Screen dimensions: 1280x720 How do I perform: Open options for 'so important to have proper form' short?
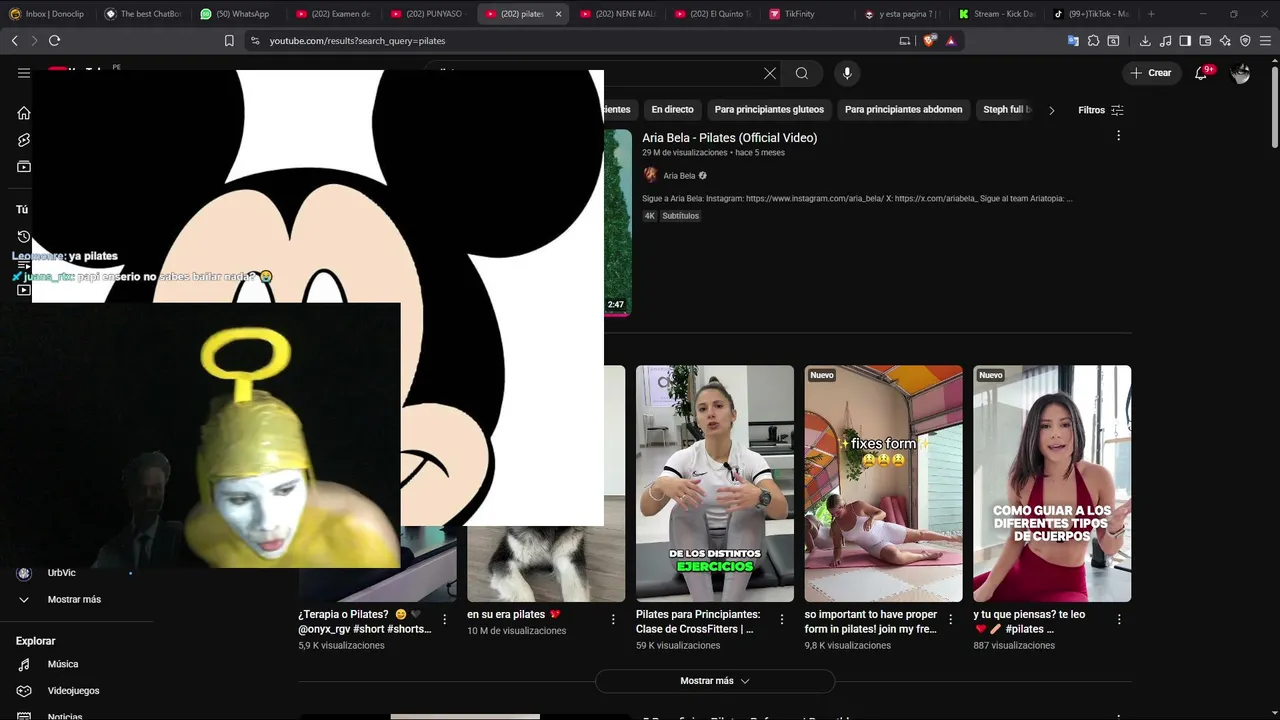coord(950,620)
